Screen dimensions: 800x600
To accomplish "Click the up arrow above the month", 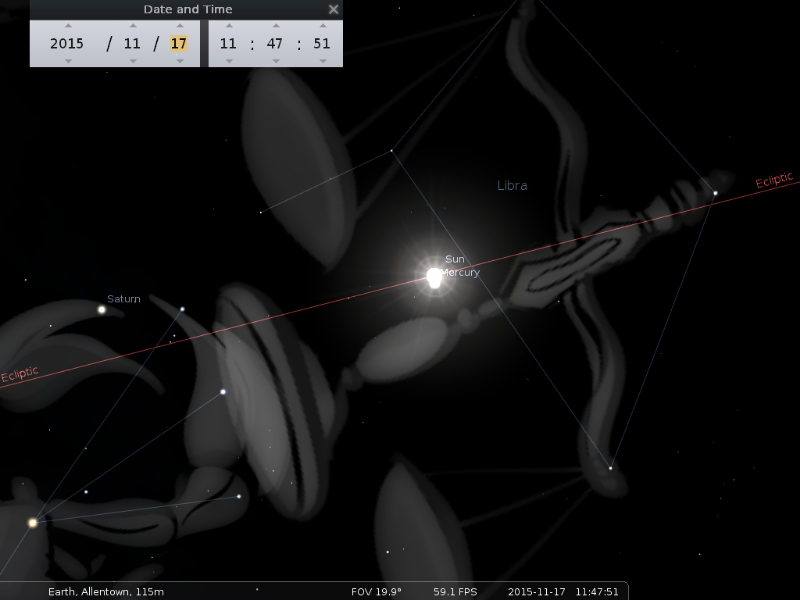I will click(x=132, y=26).
